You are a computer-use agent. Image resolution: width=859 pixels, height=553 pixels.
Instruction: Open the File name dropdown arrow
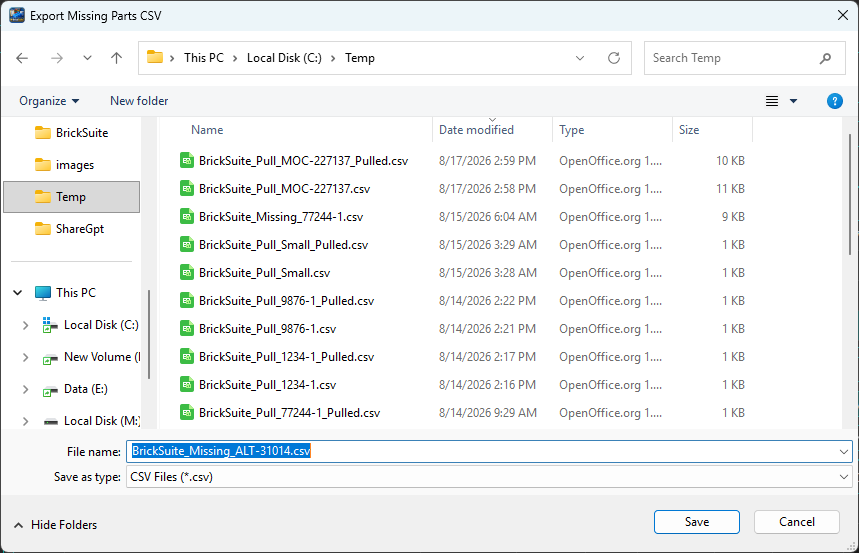click(844, 452)
